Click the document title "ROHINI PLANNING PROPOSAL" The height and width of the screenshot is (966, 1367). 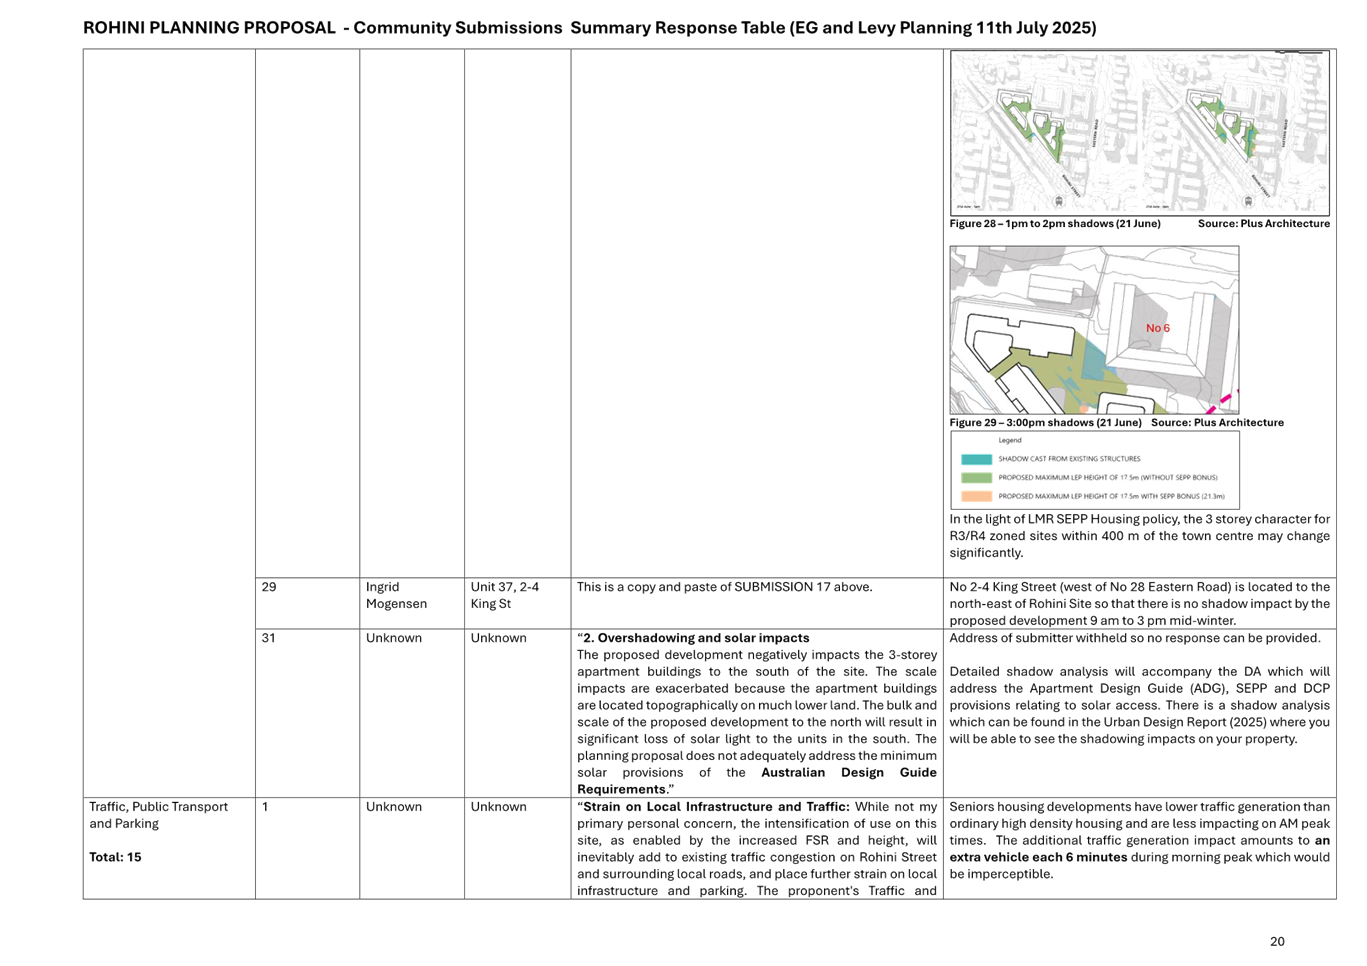pos(209,28)
